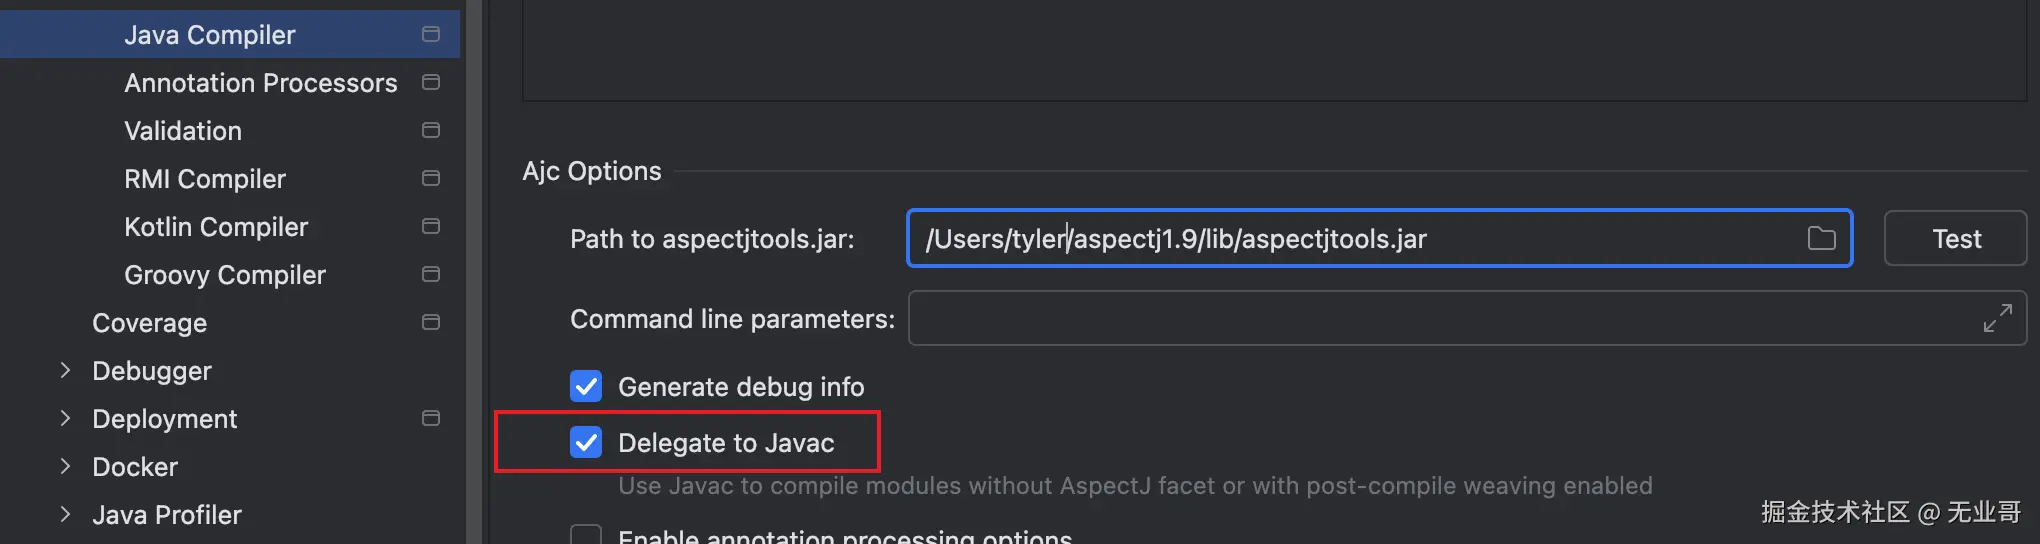Click the folder browse icon in path field

[x=1821, y=238]
